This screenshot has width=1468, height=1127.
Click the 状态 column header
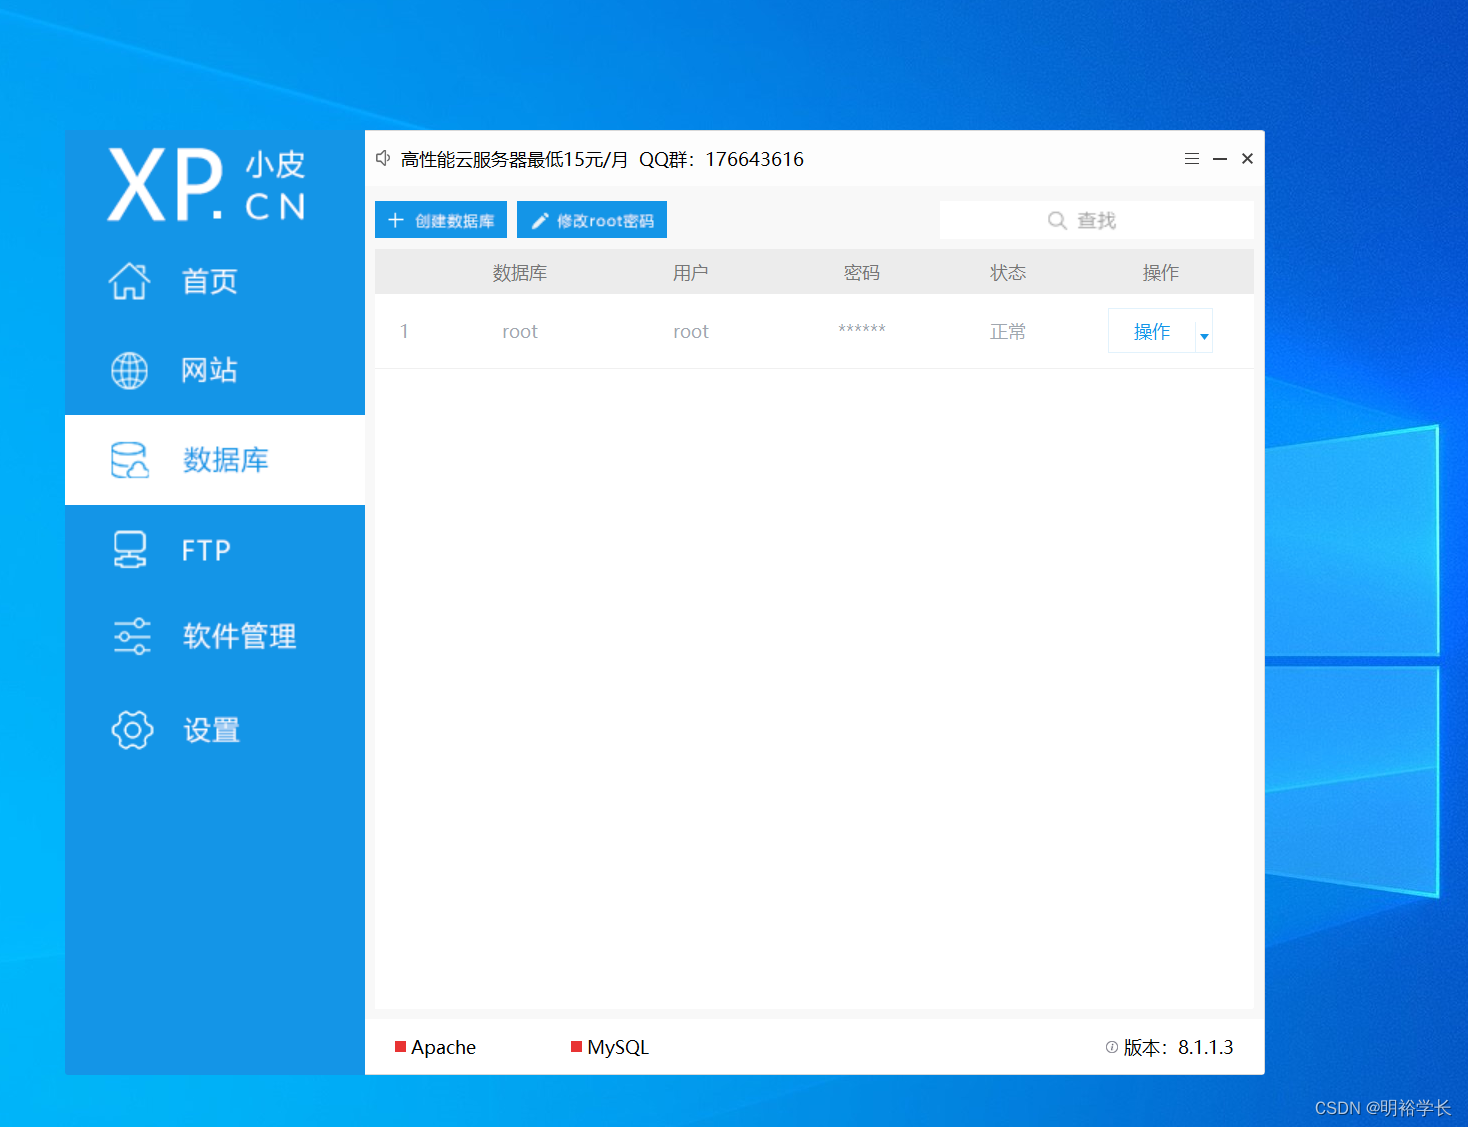click(1008, 272)
